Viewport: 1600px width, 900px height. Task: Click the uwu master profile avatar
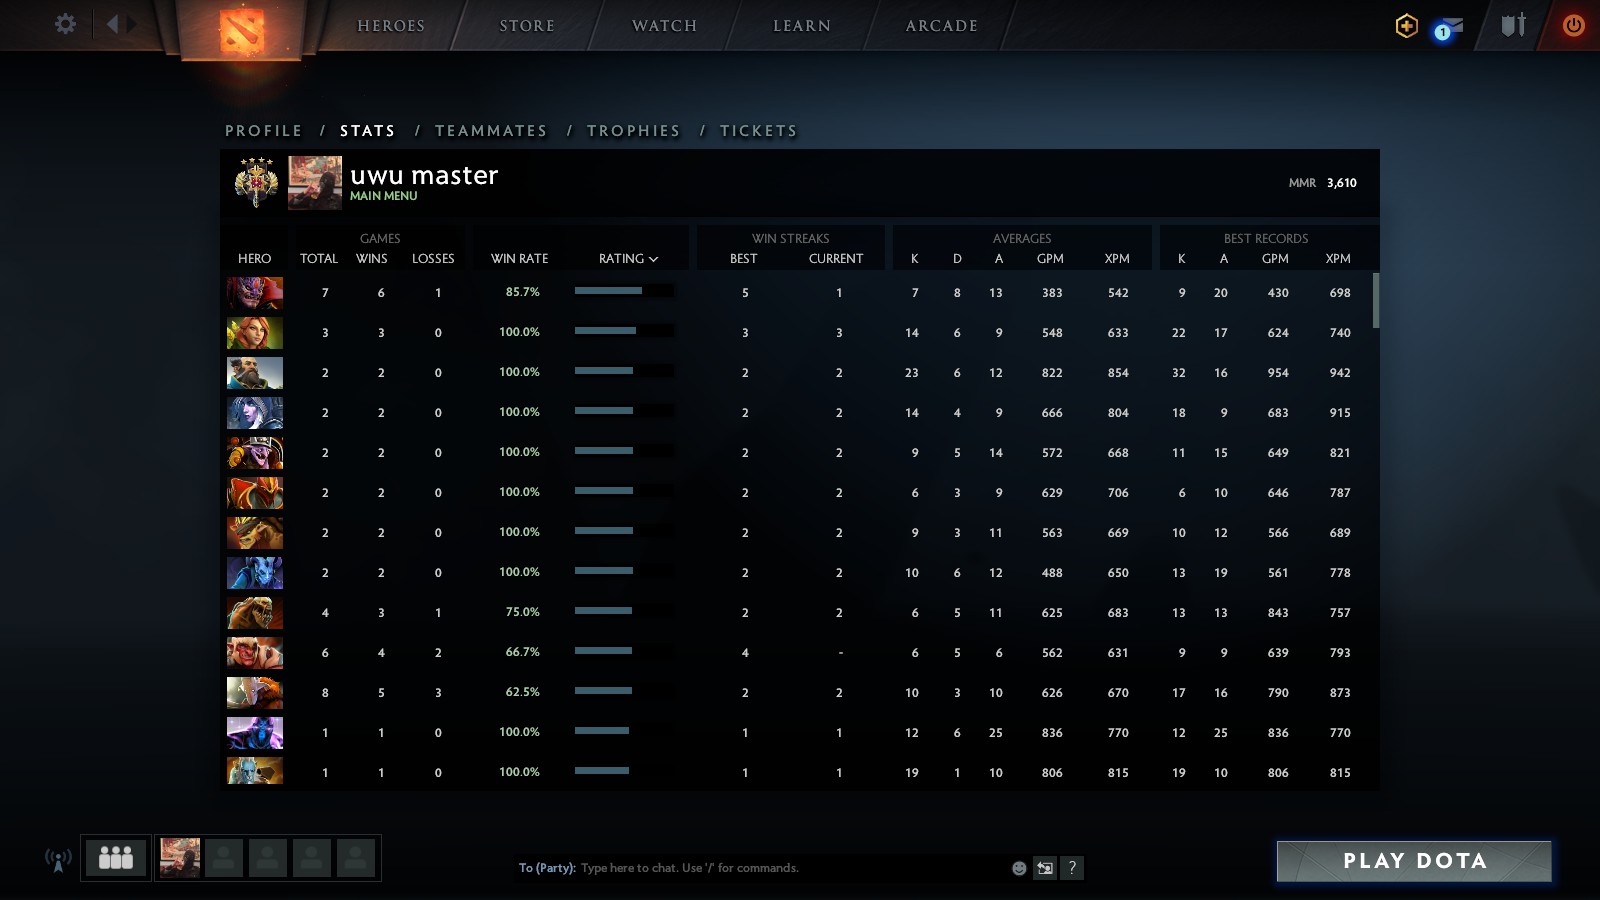315,182
